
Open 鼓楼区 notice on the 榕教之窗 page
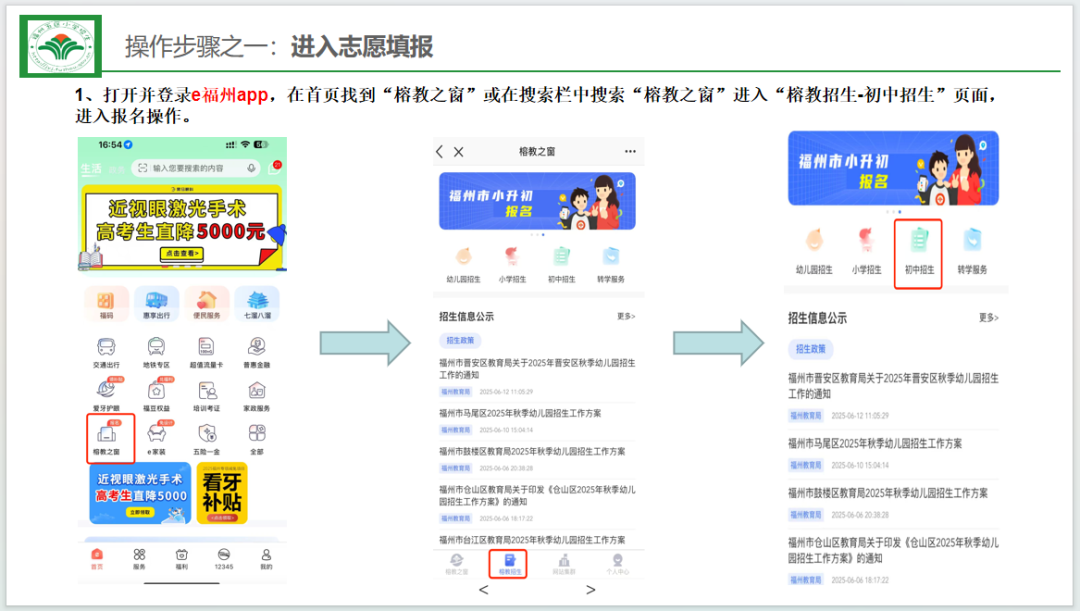532,451
